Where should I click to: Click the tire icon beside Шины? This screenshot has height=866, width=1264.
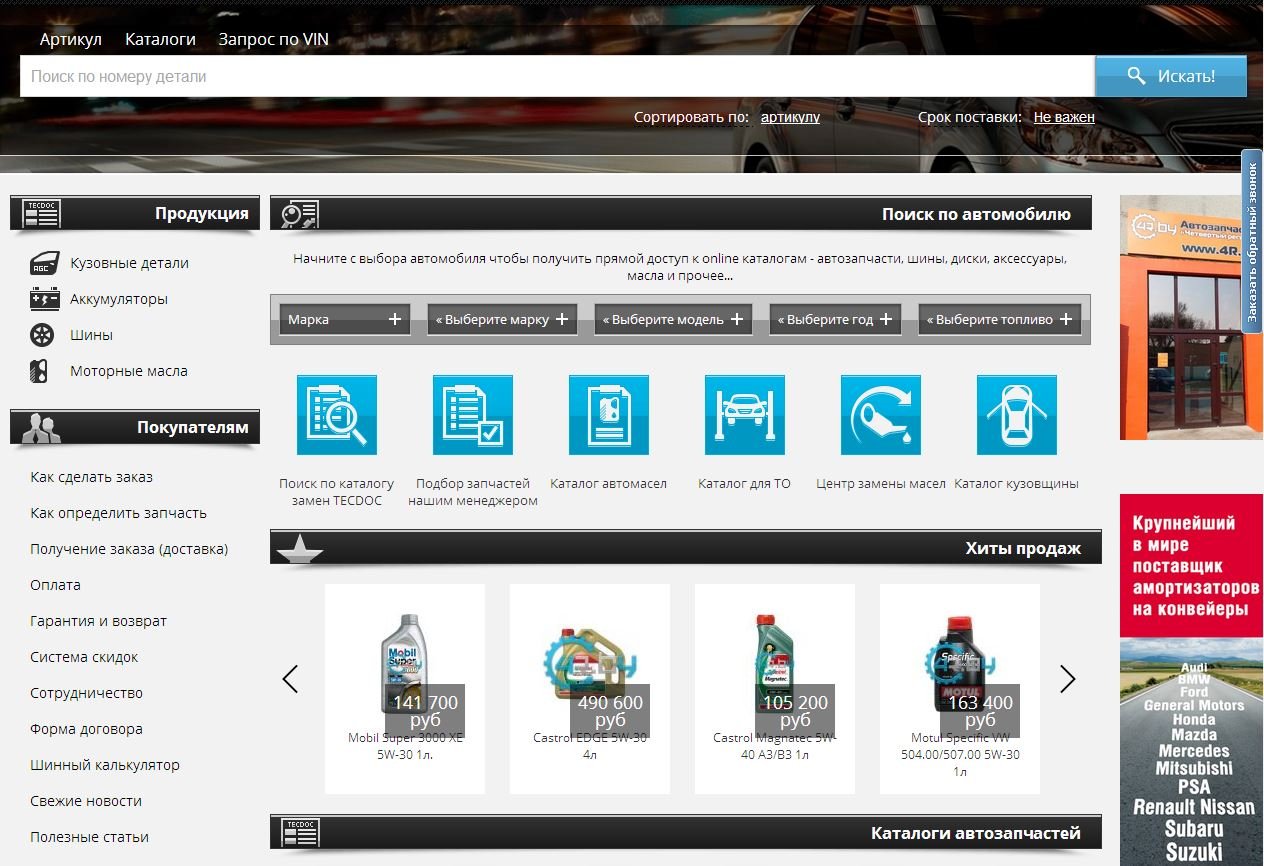42,335
